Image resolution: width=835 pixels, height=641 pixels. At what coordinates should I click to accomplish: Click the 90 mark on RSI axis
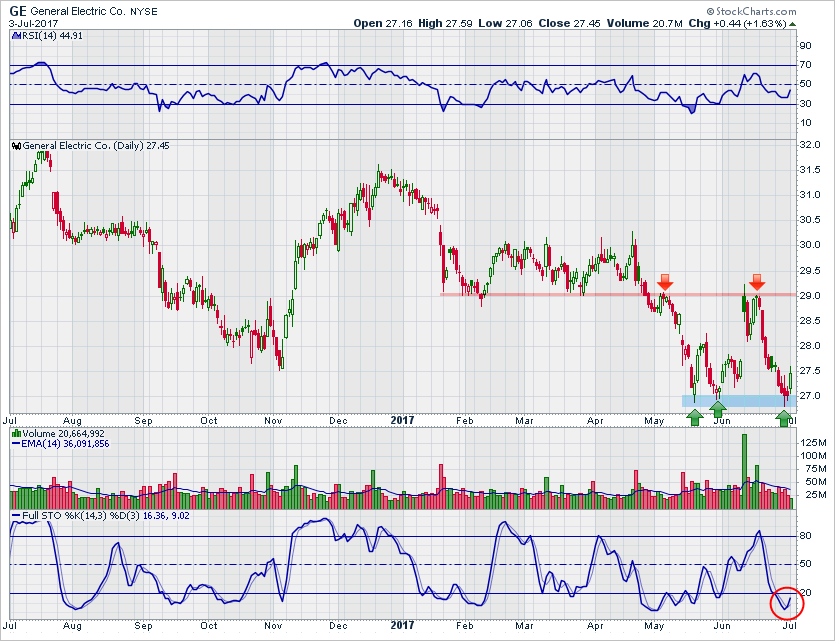pyautogui.click(x=805, y=46)
